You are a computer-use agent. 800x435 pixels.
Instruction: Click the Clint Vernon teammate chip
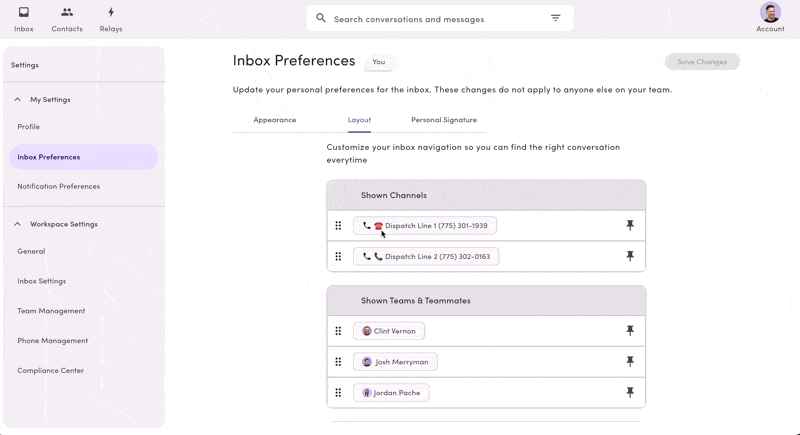(x=389, y=331)
